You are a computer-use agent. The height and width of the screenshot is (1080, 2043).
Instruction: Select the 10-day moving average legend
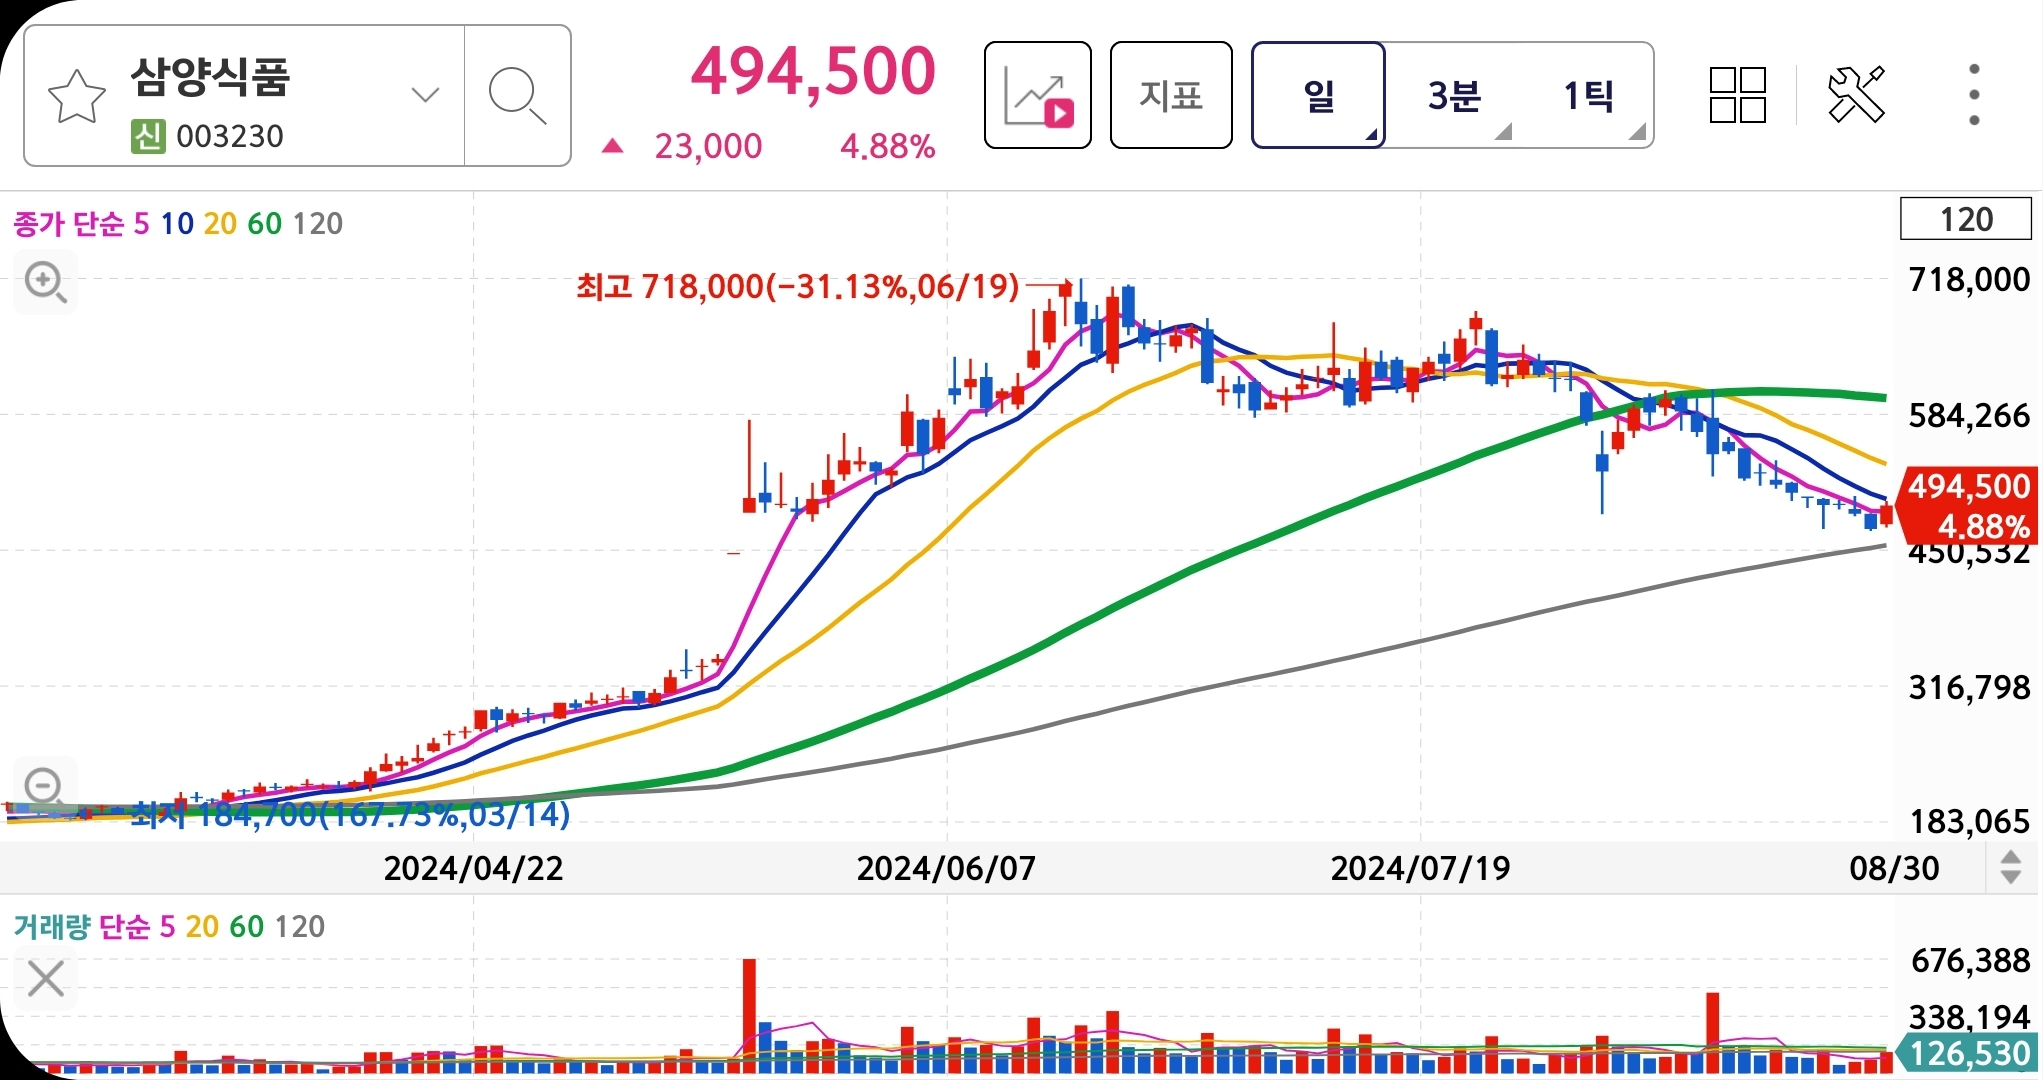pos(177,223)
